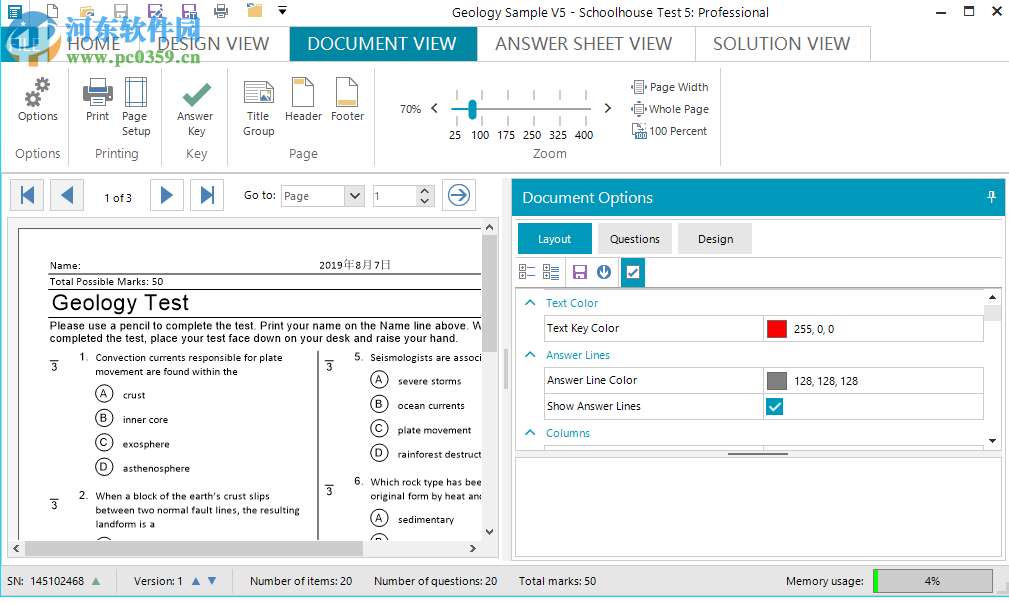Collapse the Answer Lines section

530,354
